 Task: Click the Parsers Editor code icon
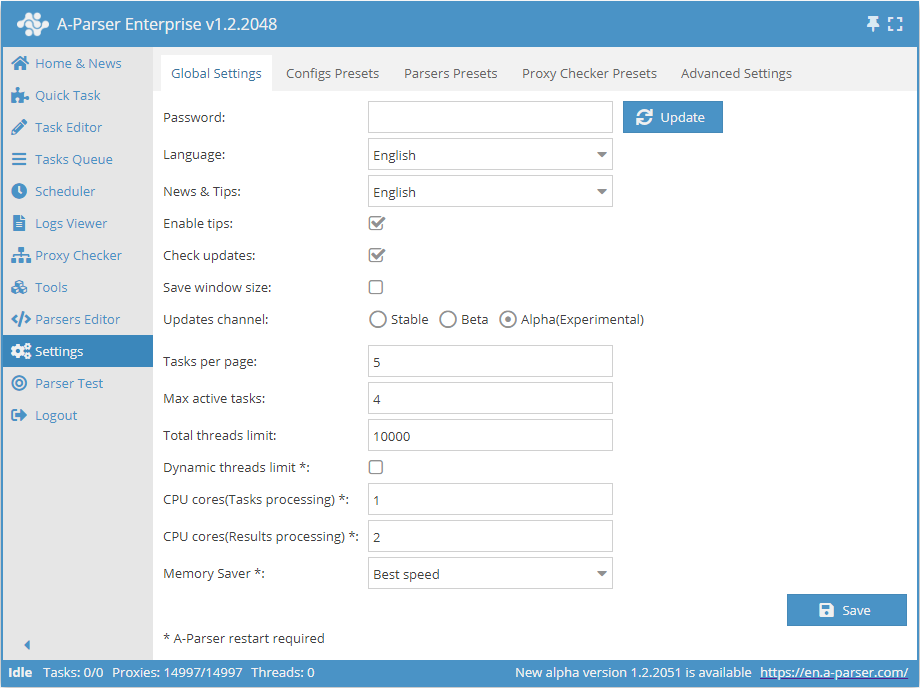click(19, 319)
